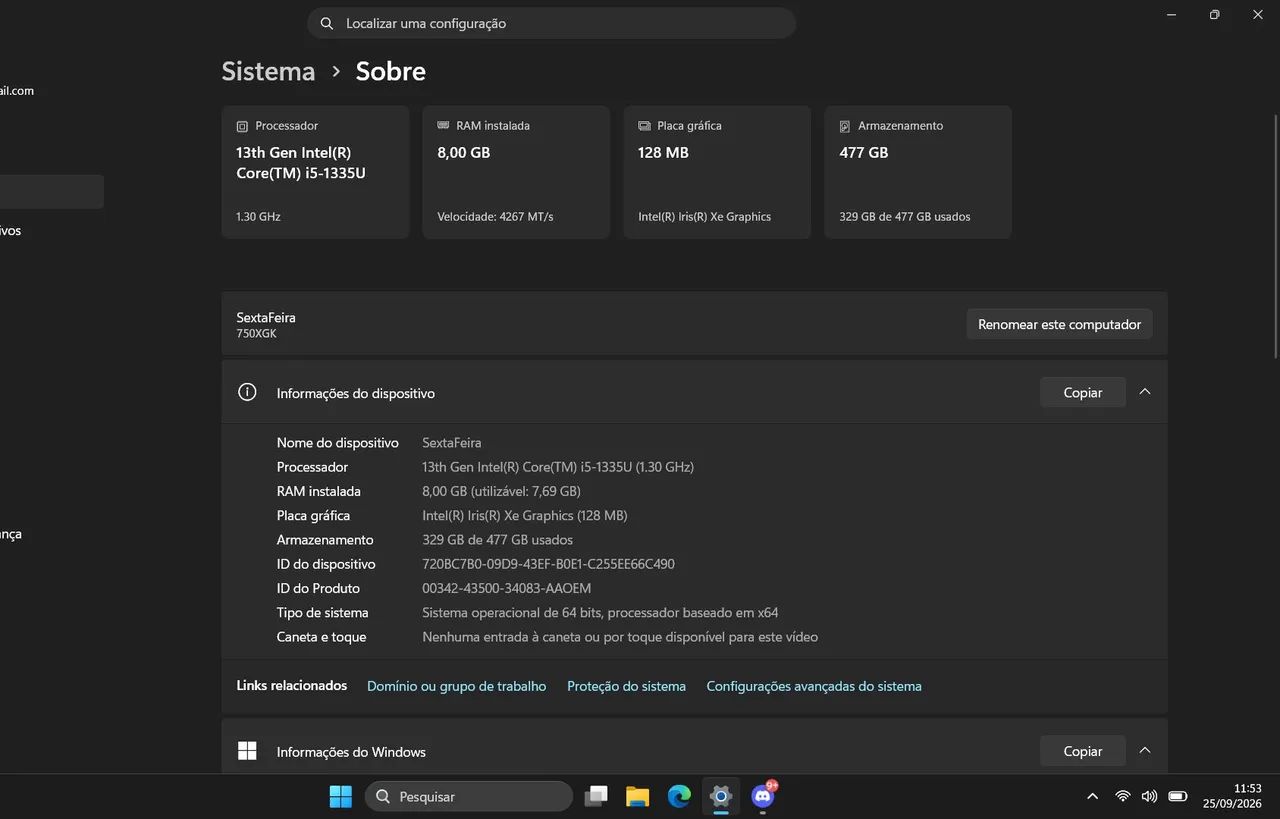Click '8,00 GB (utilizável: 7,69 GB)' text
The width and height of the screenshot is (1280, 819).
[x=501, y=491]
